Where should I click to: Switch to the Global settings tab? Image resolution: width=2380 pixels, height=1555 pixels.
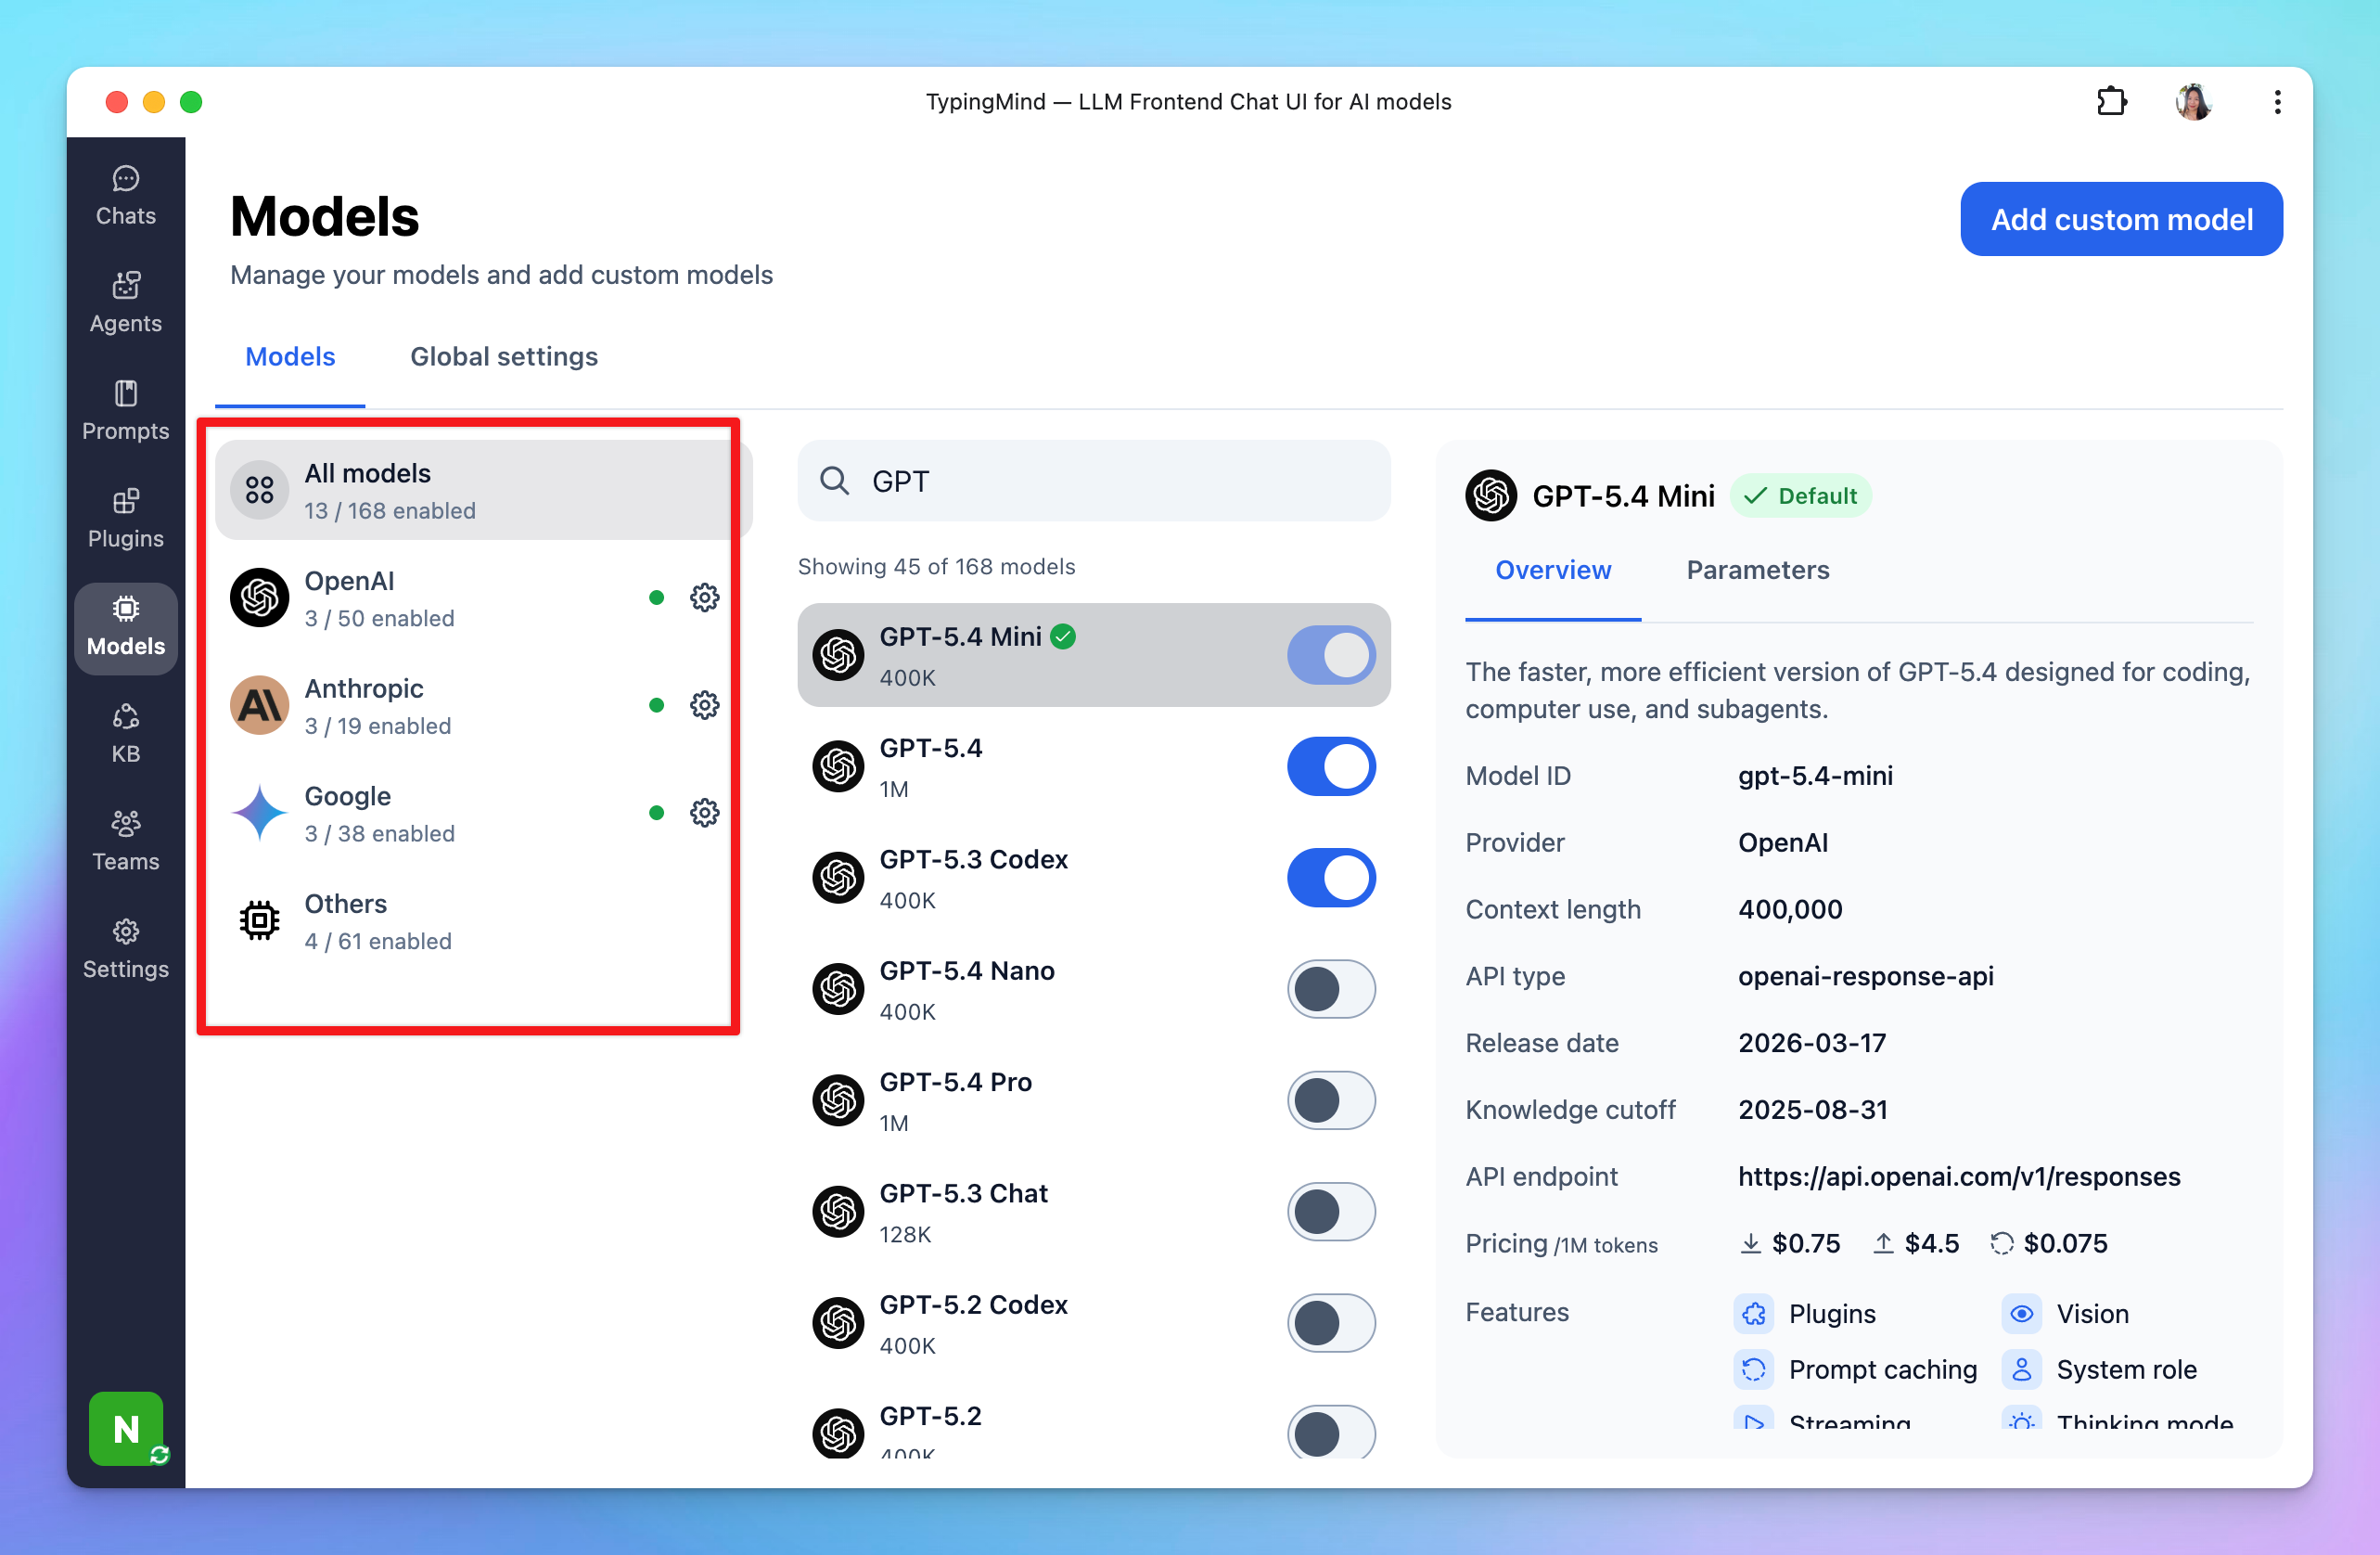click(503, 357)
